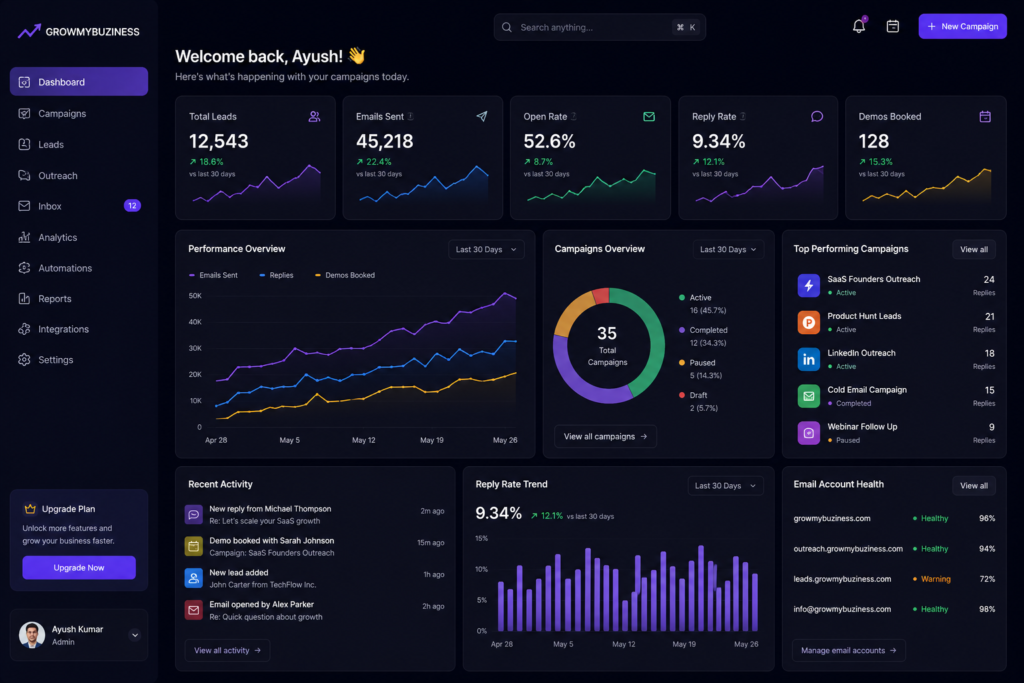Open Automations in sidebar
This screenshot has height=683, width=1024.
(x=78, y=268)
